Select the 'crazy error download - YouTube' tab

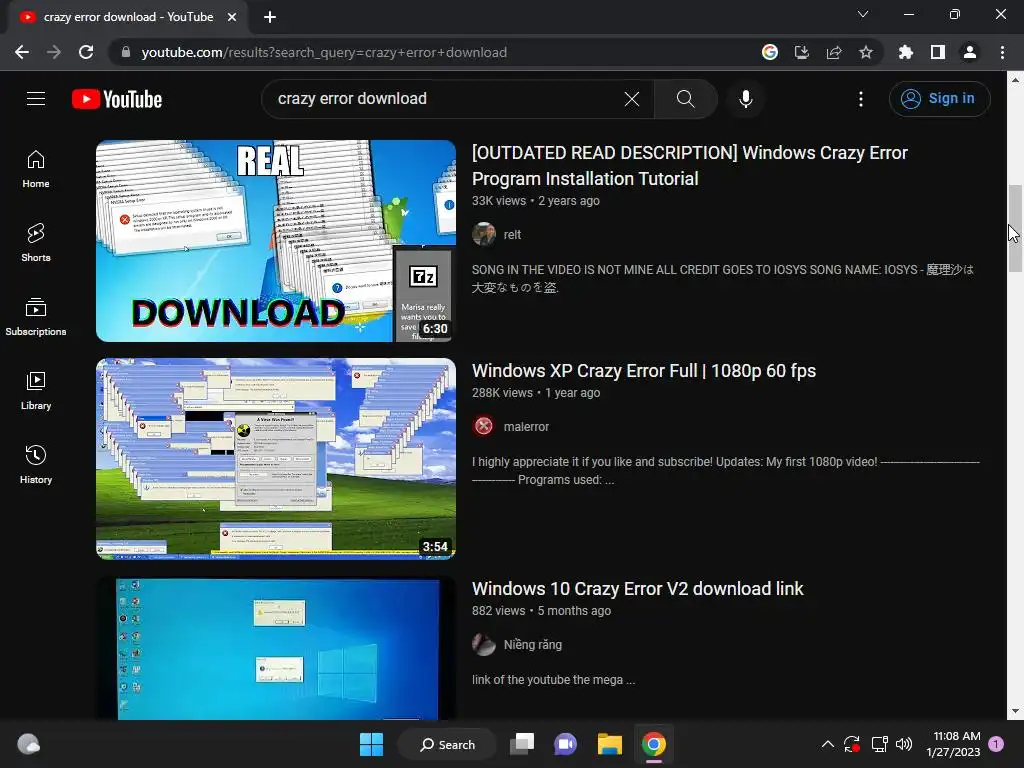pos(128,17)
